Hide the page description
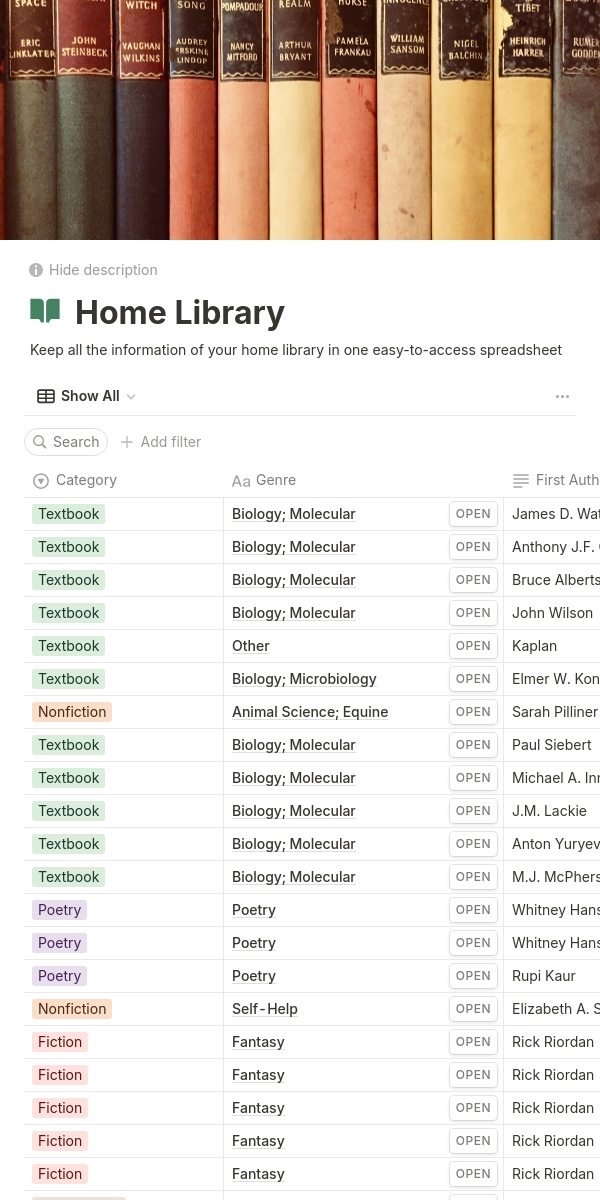Screen dimensions: 600x1200 (103, 270)
